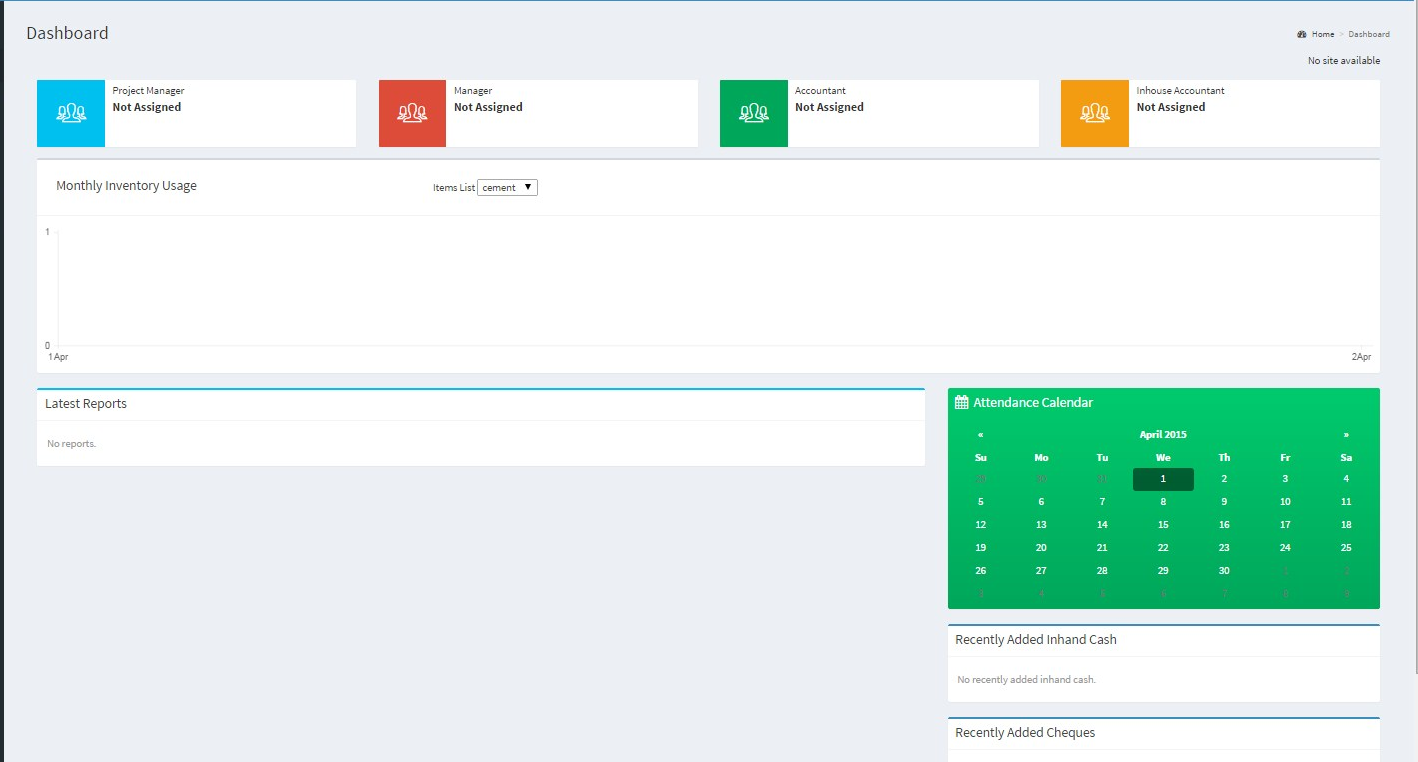Image resolution: width=1418 pixels, height=762 pixels.
Task: Select April 24 in the calendar
Action: click(x=1285, y=548)
